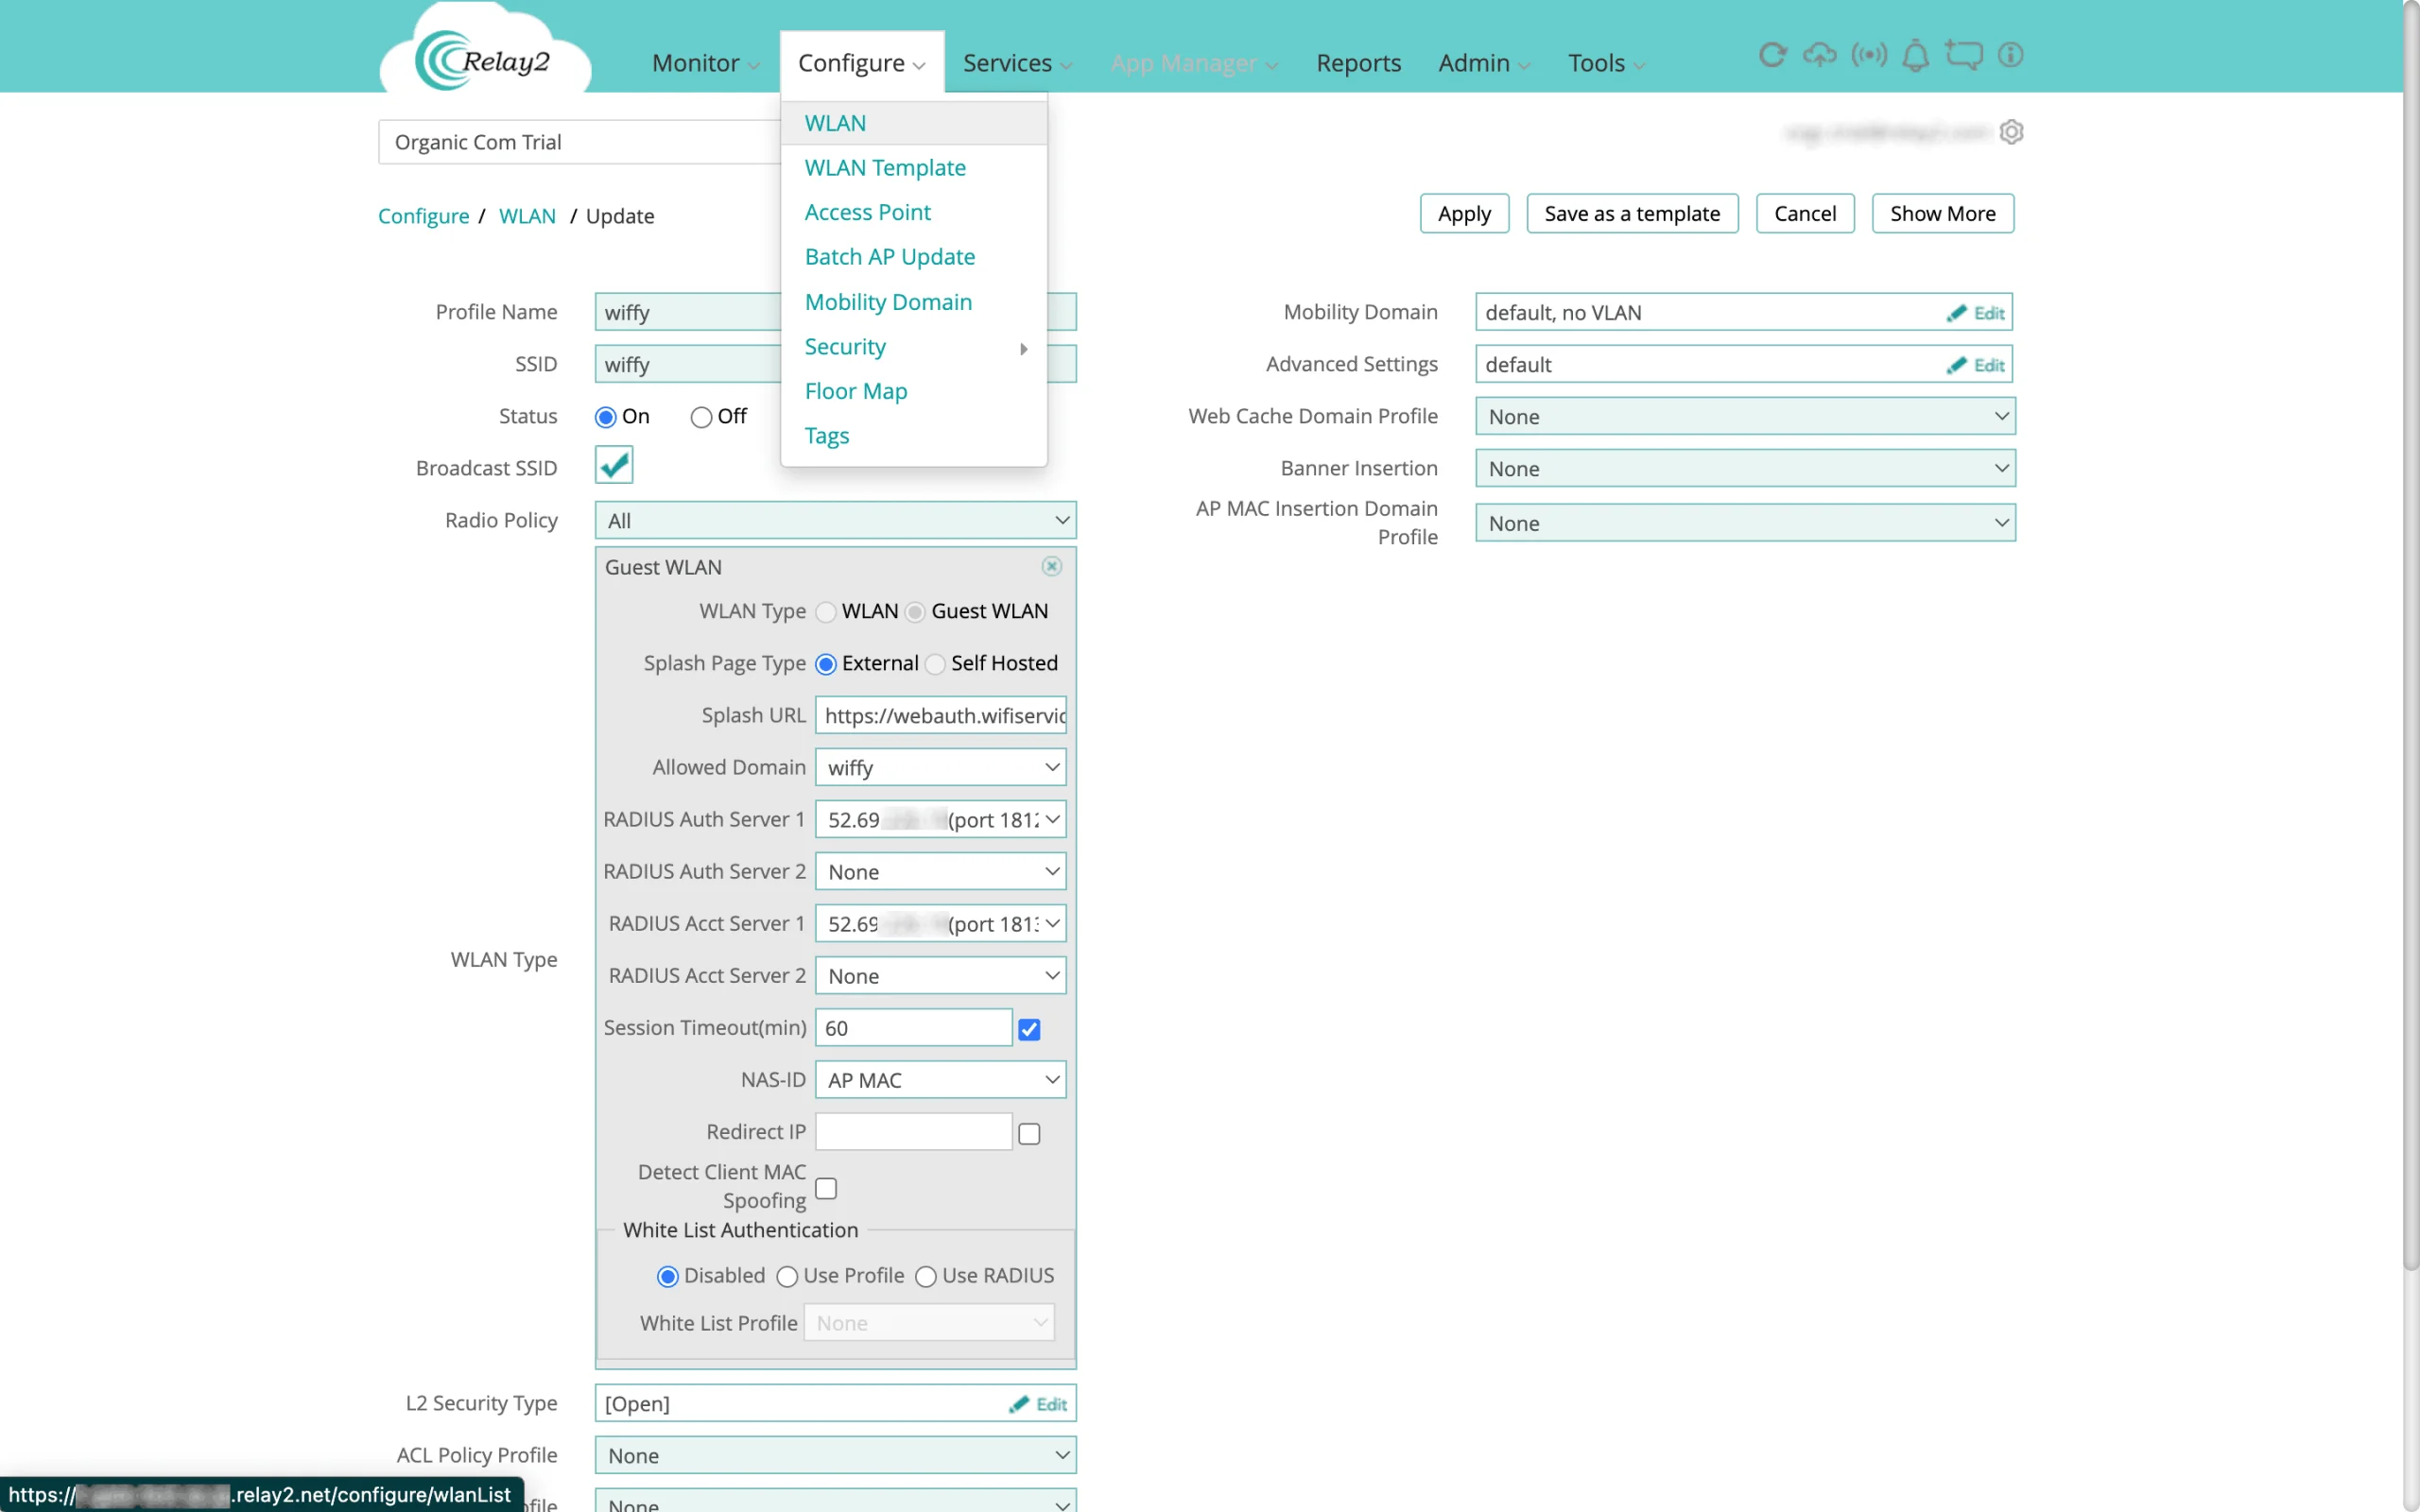Click the Relay2 logo
Viewport: 2420px width, 1512px height.
click(x=484, y=60)
